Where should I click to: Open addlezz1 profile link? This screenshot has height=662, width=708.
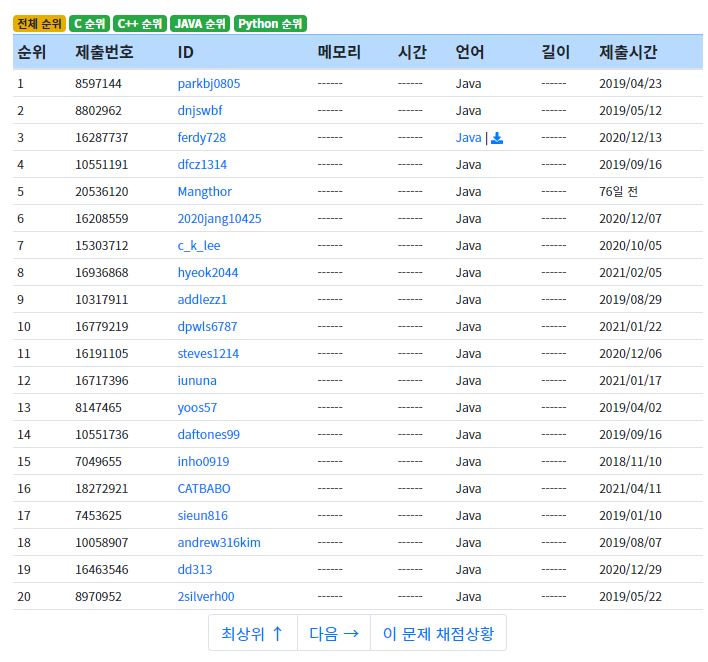click(x=202, y=300)
